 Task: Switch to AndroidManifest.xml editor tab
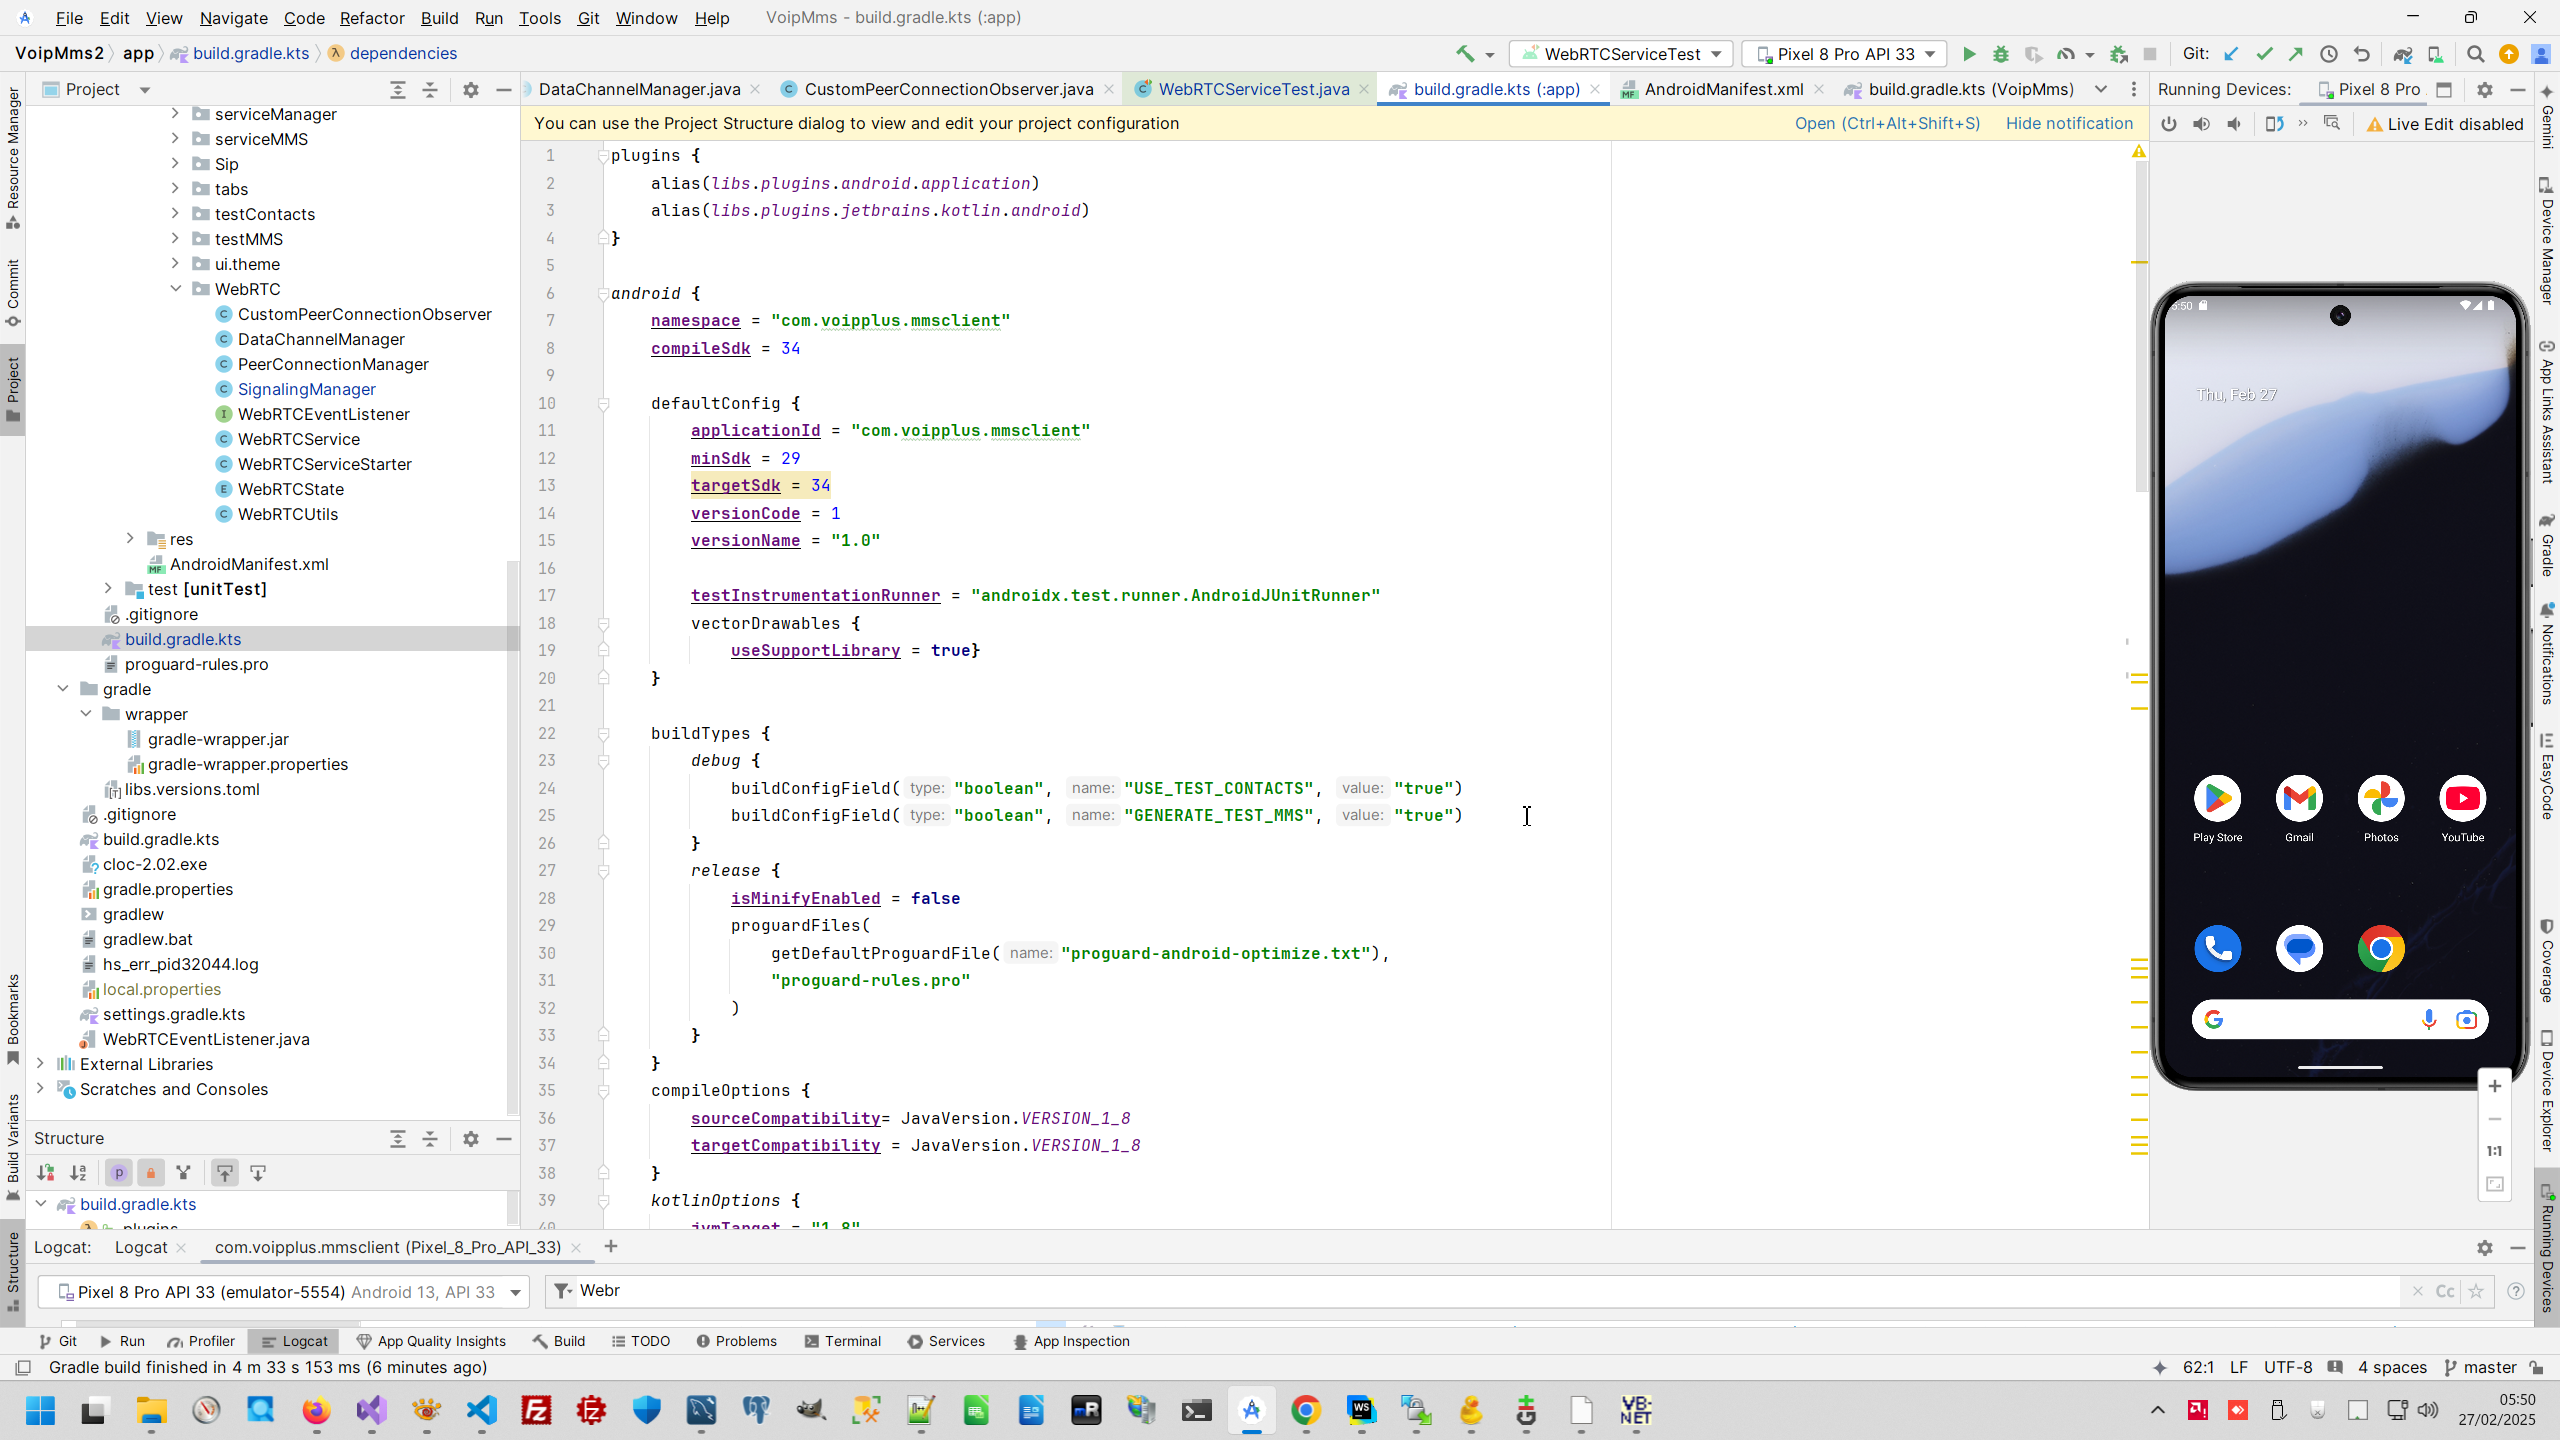[1723, 89]
